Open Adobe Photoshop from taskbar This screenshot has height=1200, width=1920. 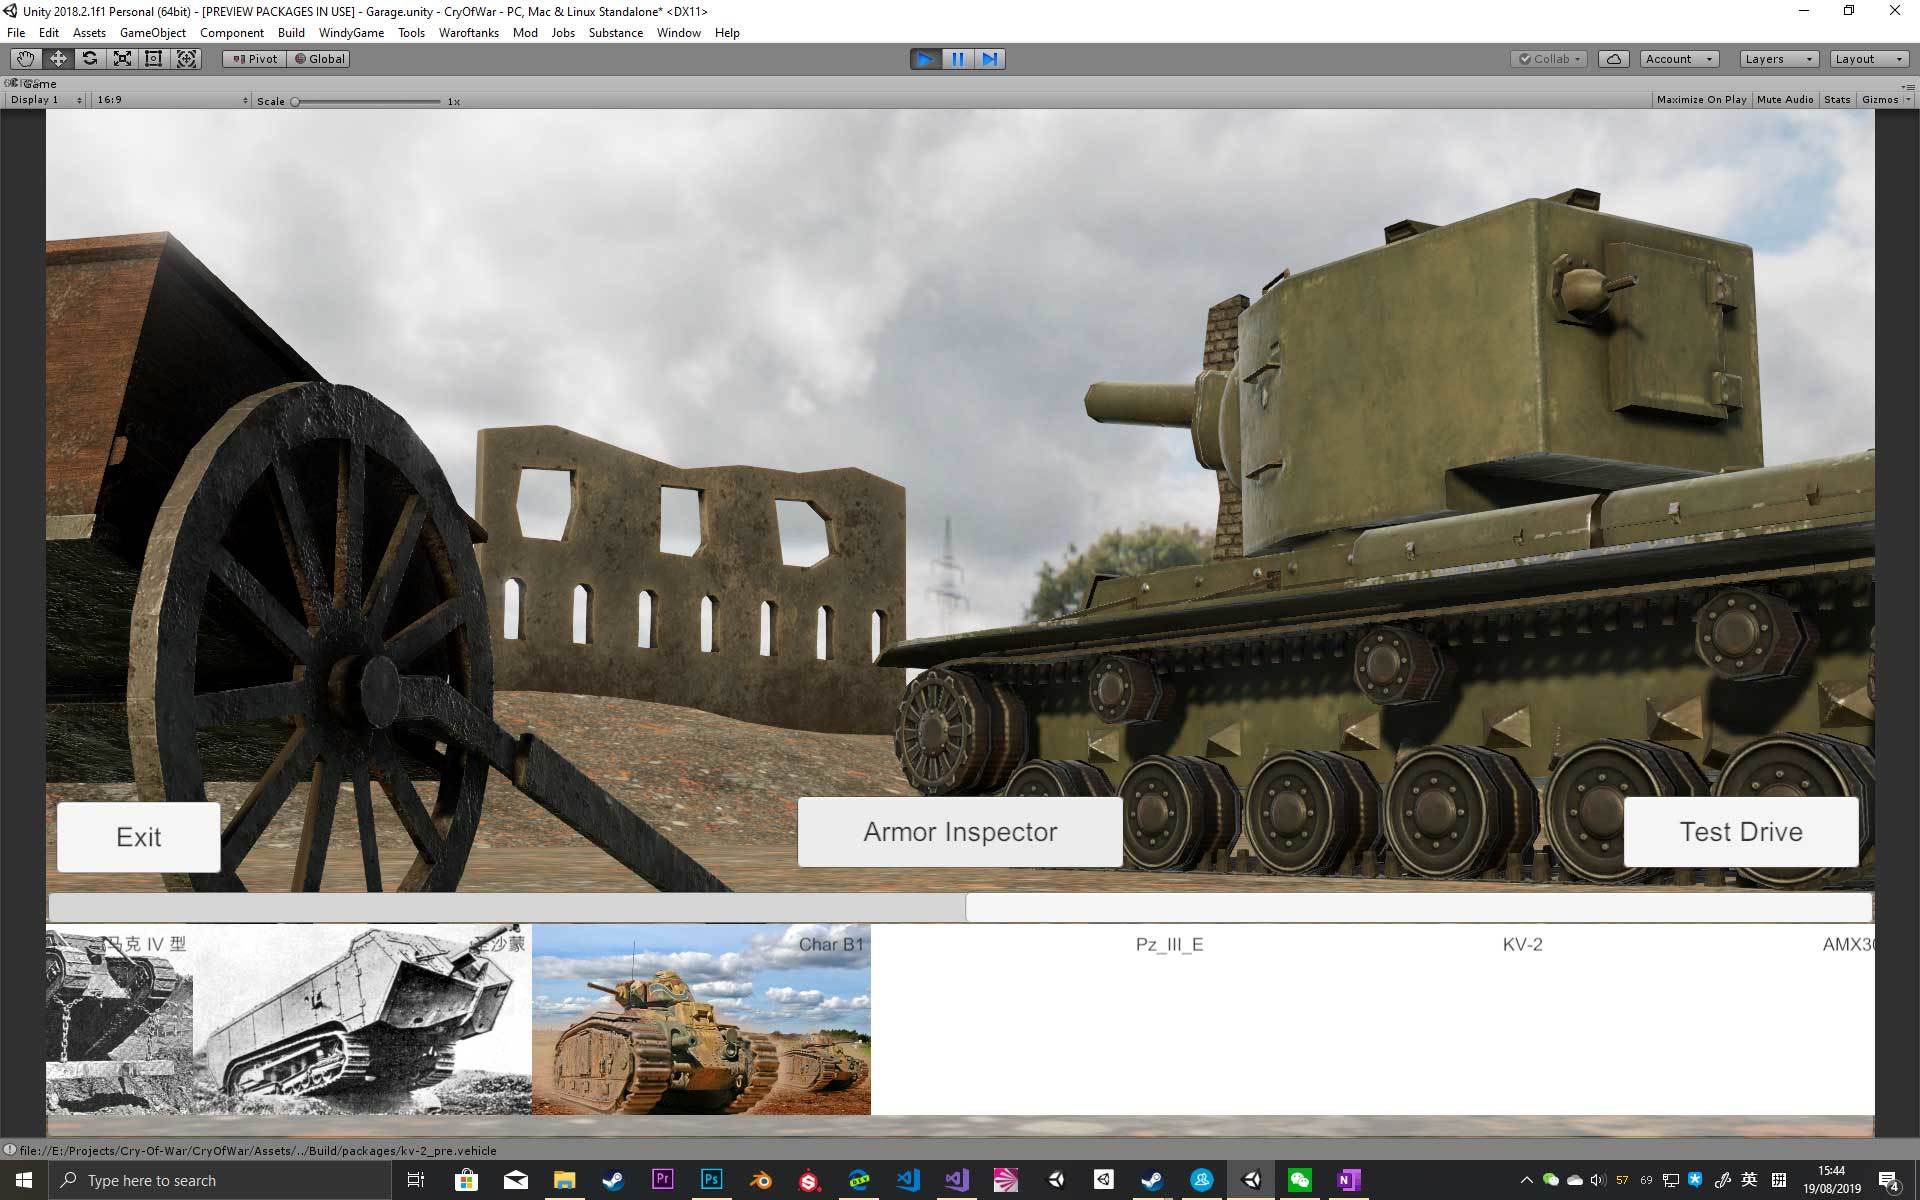point(711,1180)
